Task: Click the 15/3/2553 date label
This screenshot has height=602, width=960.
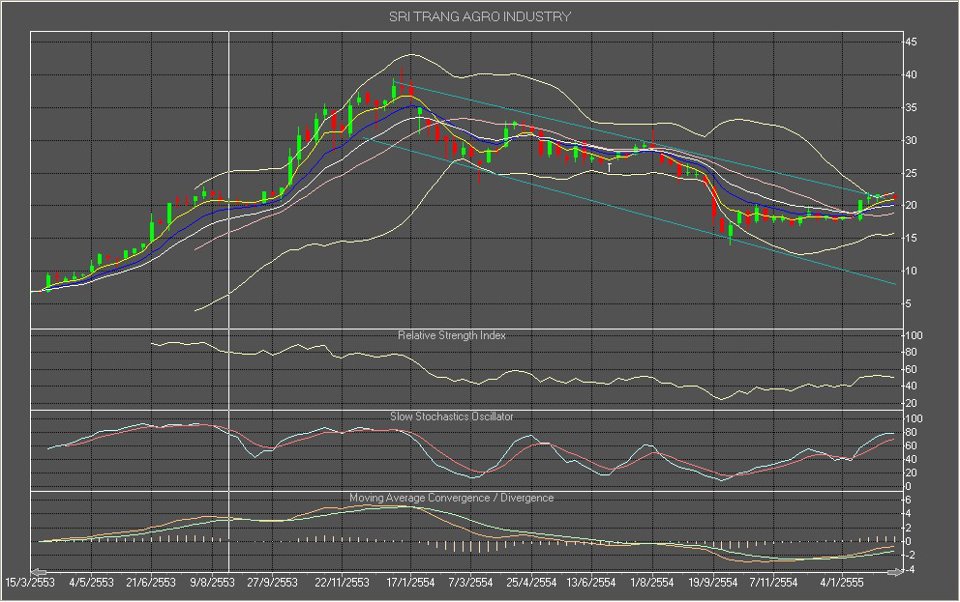Action: (29, 582)
